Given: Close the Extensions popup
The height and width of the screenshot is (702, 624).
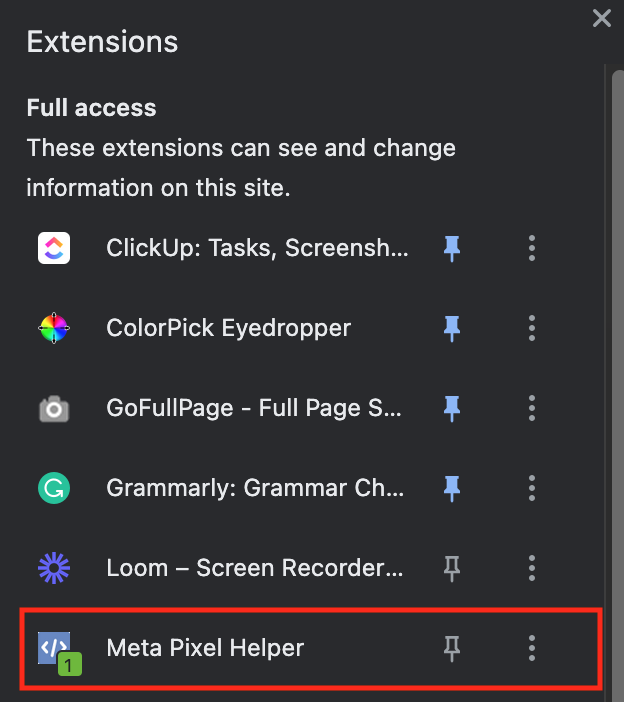Looking at the screenshot, I should click(602, 18).
